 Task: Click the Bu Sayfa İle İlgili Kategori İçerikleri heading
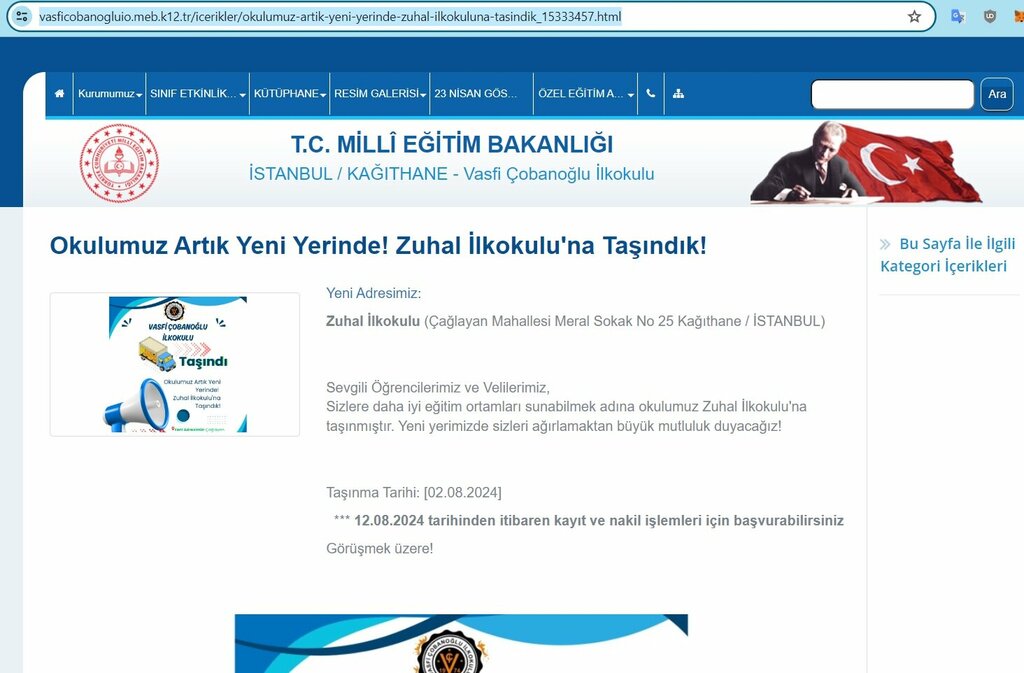click(x=948, y=255)
